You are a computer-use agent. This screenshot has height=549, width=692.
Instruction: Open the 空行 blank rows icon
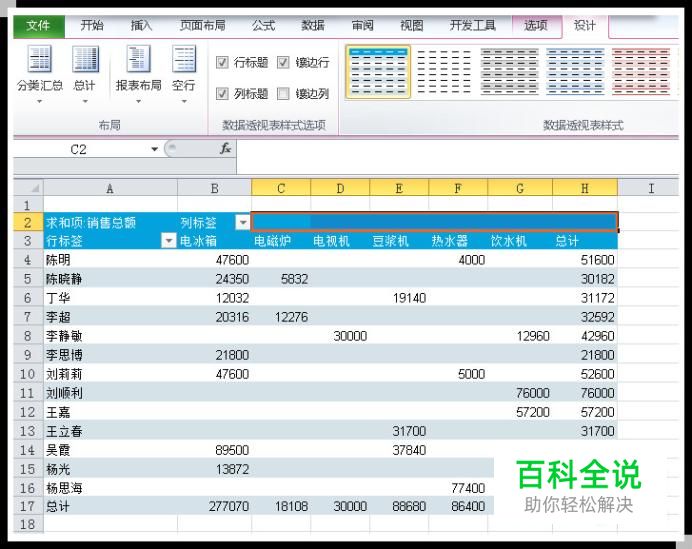point(184,60)
